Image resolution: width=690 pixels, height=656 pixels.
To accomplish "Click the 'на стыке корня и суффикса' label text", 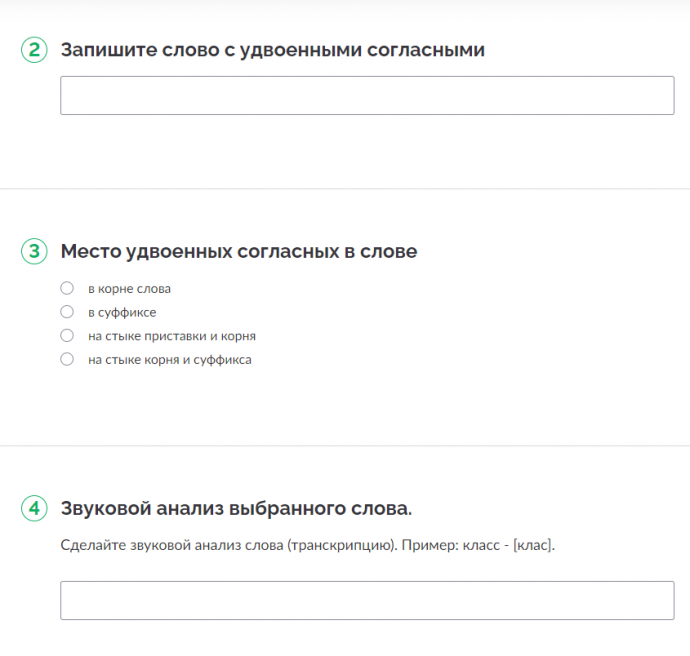I will coord(170,360).
